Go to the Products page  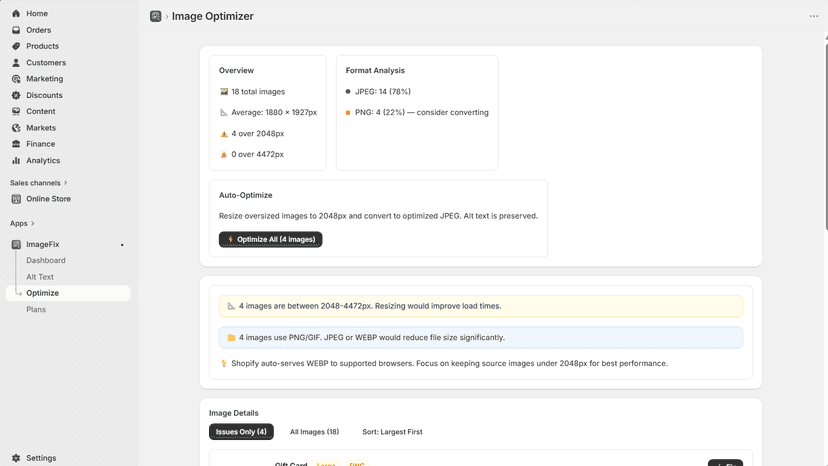coord(42,46)
